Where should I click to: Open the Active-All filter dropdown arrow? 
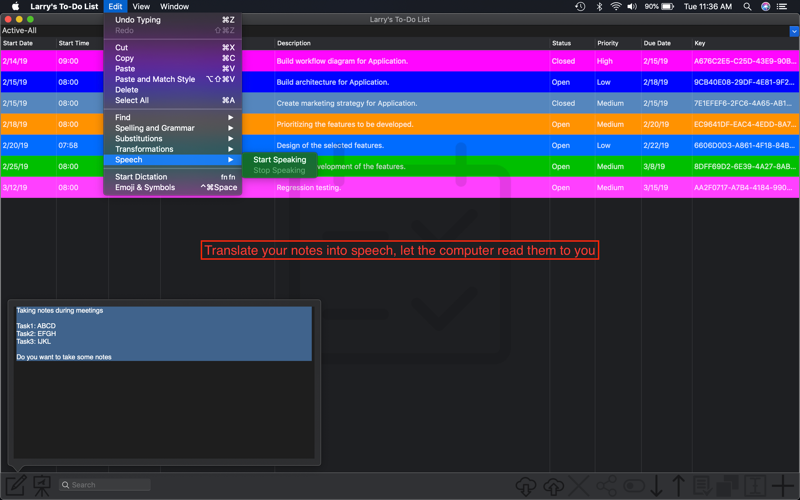pos(794,31)
